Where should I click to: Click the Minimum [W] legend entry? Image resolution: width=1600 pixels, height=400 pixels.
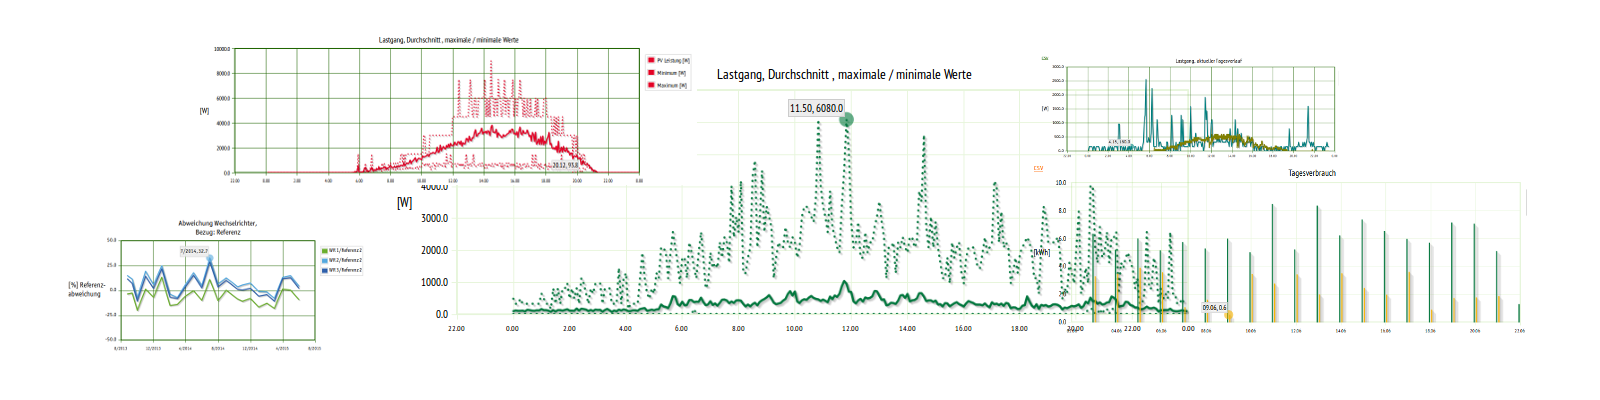(x=667, y=73)
